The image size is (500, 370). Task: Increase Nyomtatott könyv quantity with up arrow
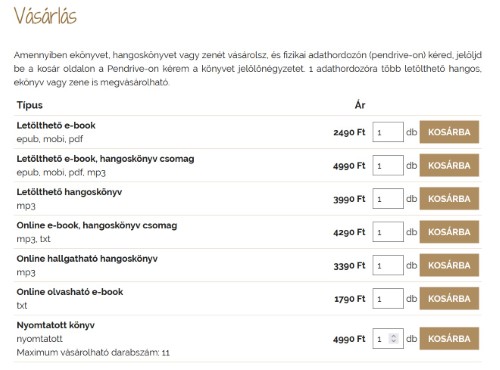tap(394, 336)
